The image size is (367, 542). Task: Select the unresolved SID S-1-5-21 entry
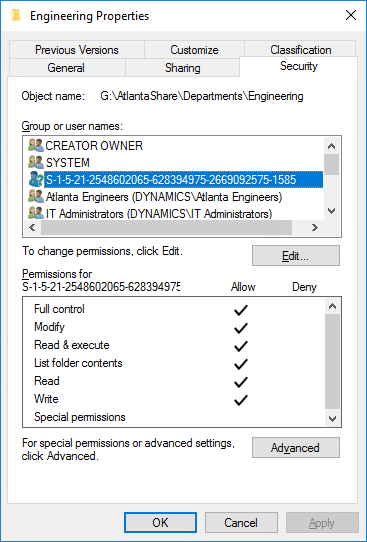184,180
